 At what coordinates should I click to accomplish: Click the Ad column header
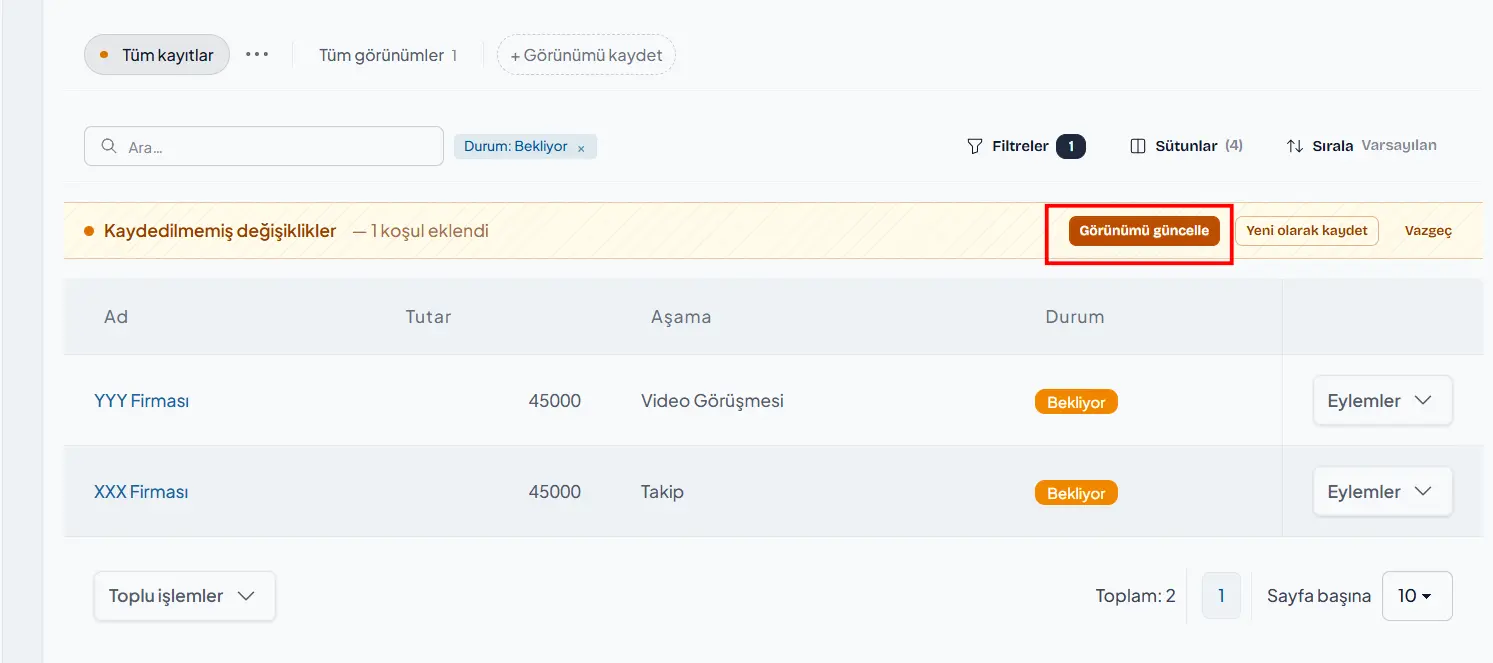[x=116, y=317]
